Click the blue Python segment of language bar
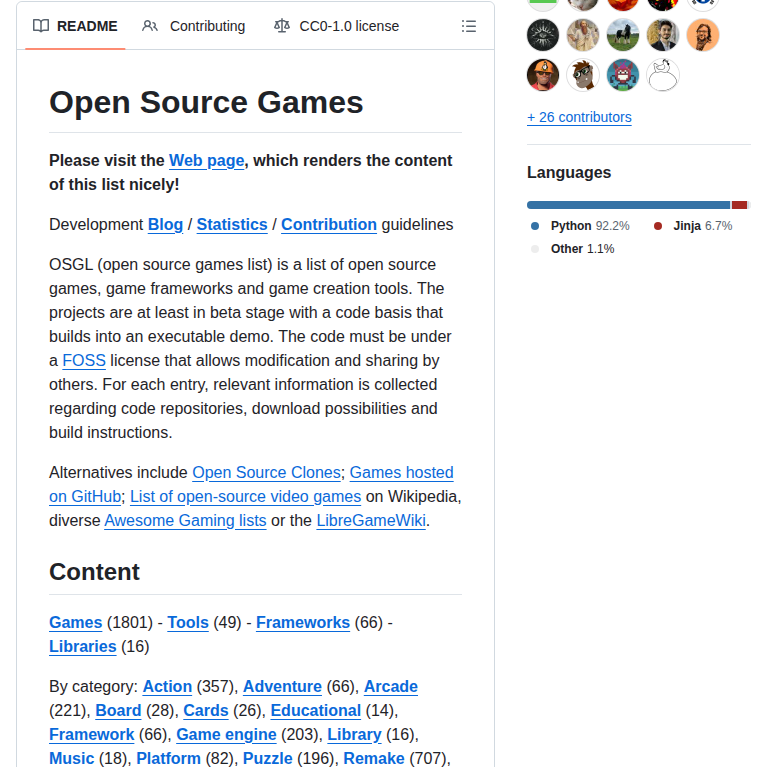 628,205
